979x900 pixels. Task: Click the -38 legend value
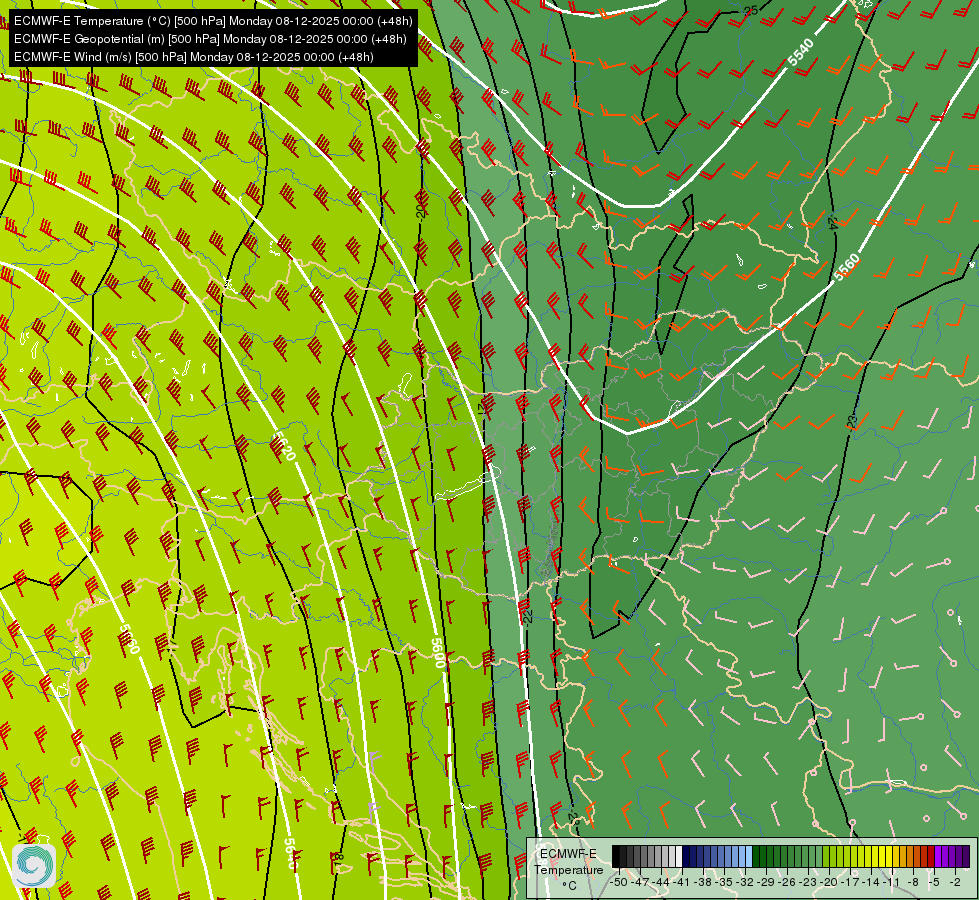coord(704,882)
